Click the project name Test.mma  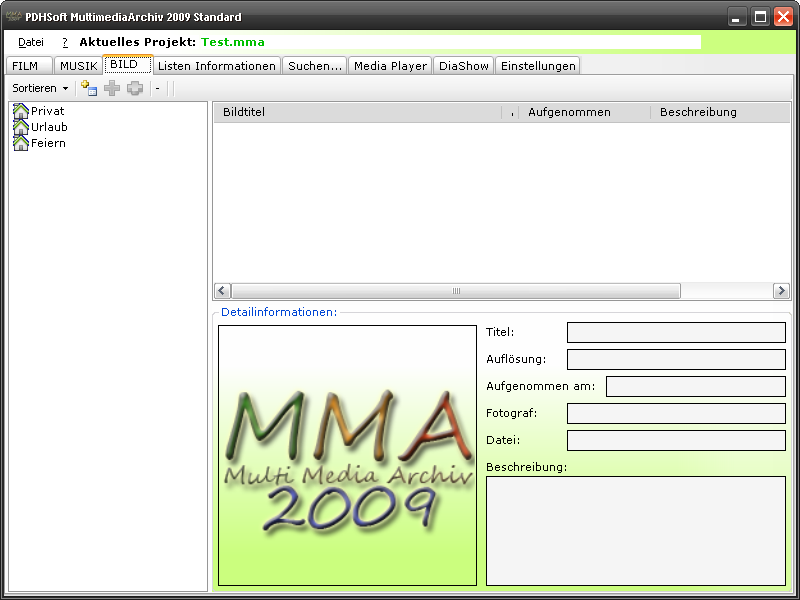point(233,42)
